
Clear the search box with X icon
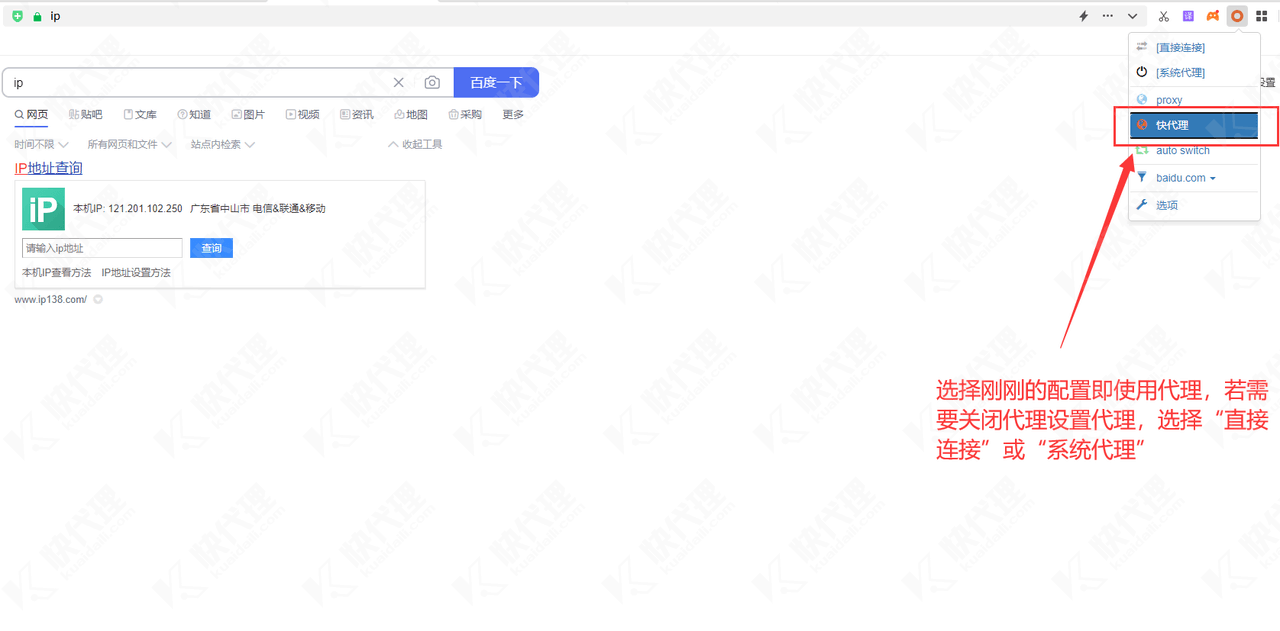[398, 83]
